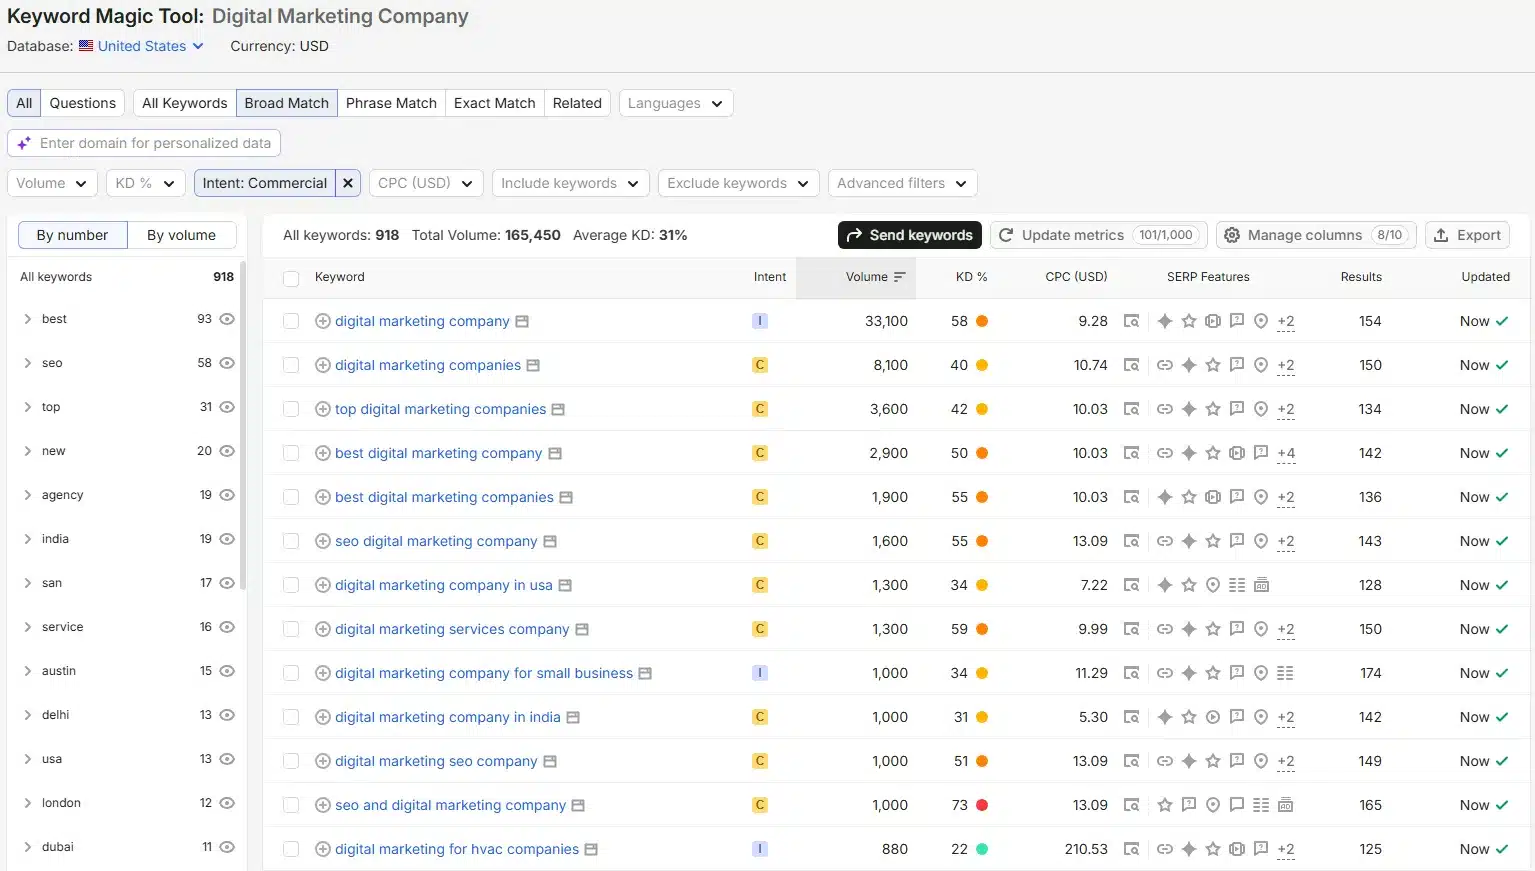
Task: Open the Advanced filters dropdown
Action: click(902, 183)
